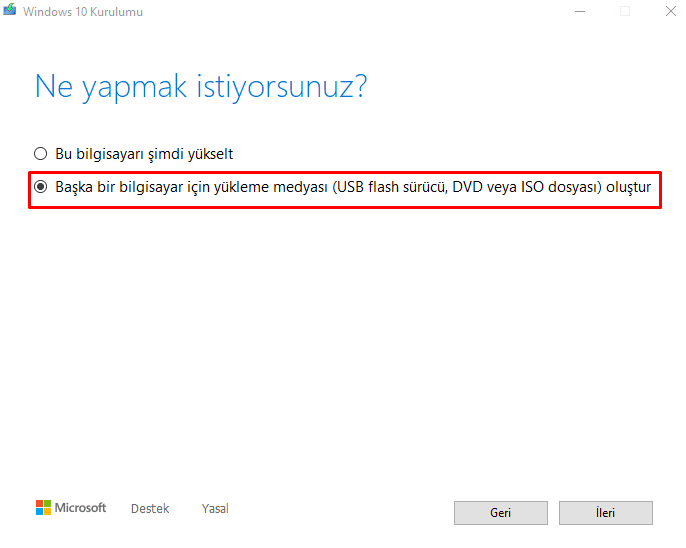The width and height of the screenshot is (686, 548).
Task: Minimize the Windows 10 Kurulumu window
Action: 580,11
